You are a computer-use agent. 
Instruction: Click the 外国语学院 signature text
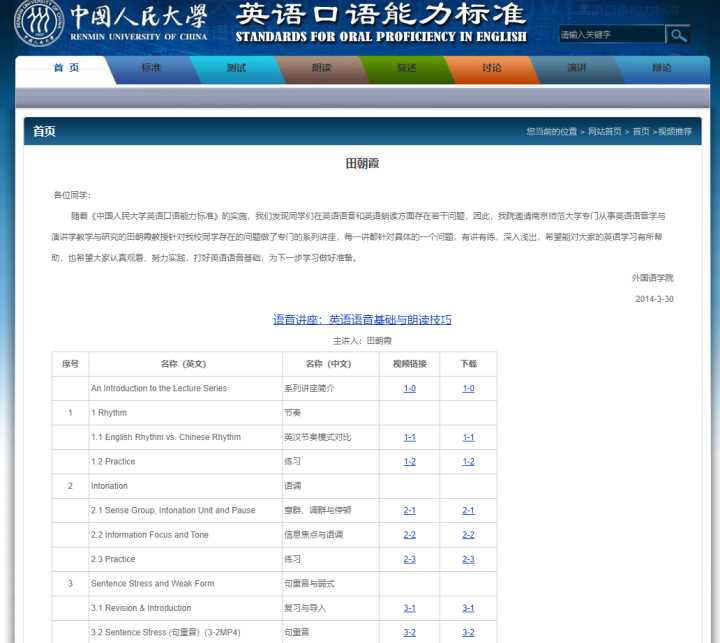point(652,278)
